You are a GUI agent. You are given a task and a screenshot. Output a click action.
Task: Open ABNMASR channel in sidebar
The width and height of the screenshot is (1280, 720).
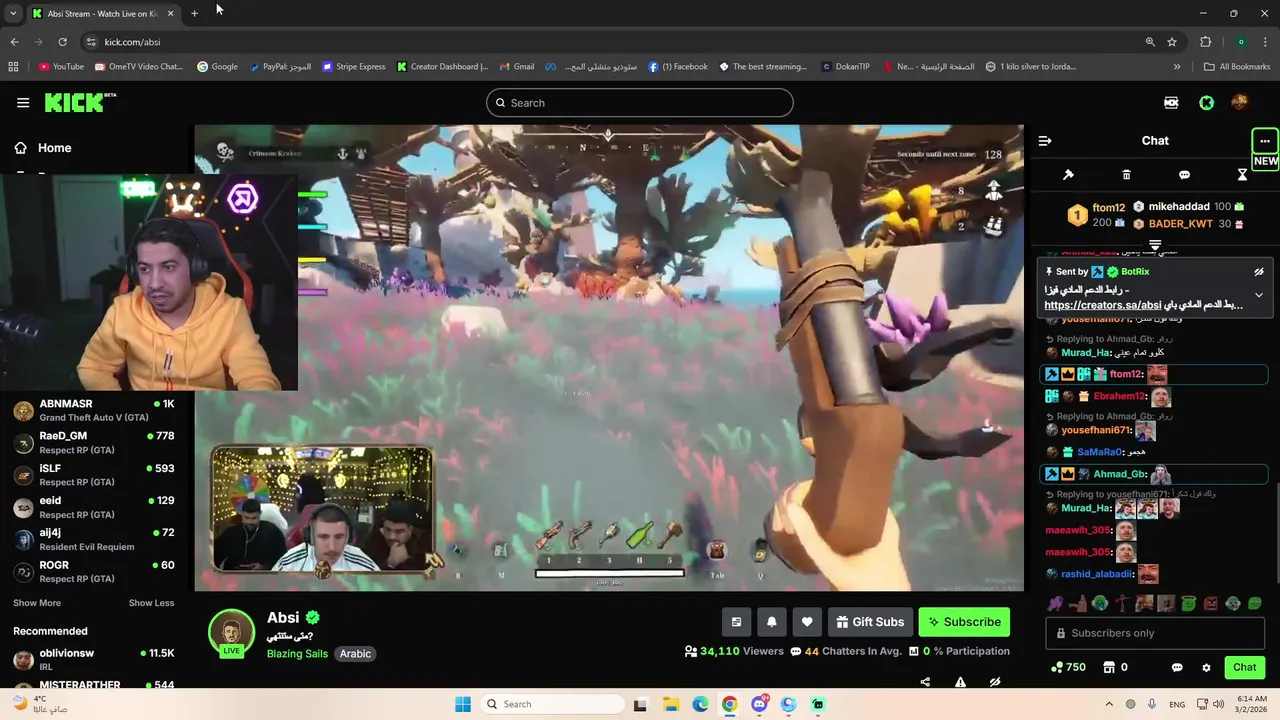95,410
